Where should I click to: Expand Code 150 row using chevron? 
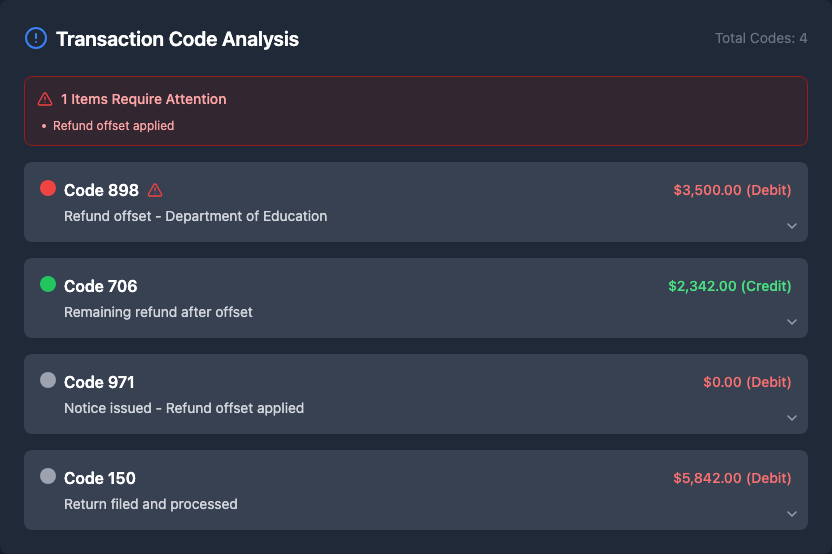click(792, 514)
